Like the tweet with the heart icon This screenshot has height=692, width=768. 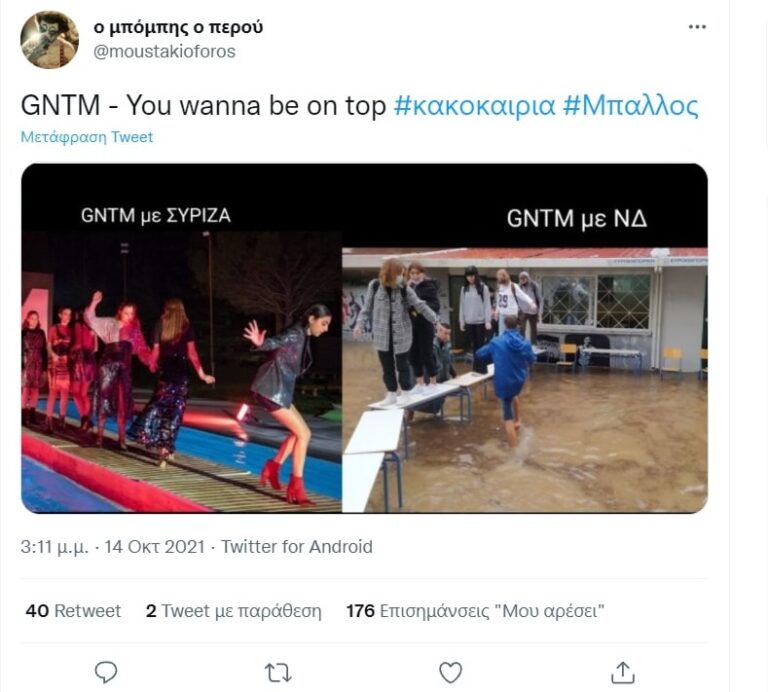point(451,672)
